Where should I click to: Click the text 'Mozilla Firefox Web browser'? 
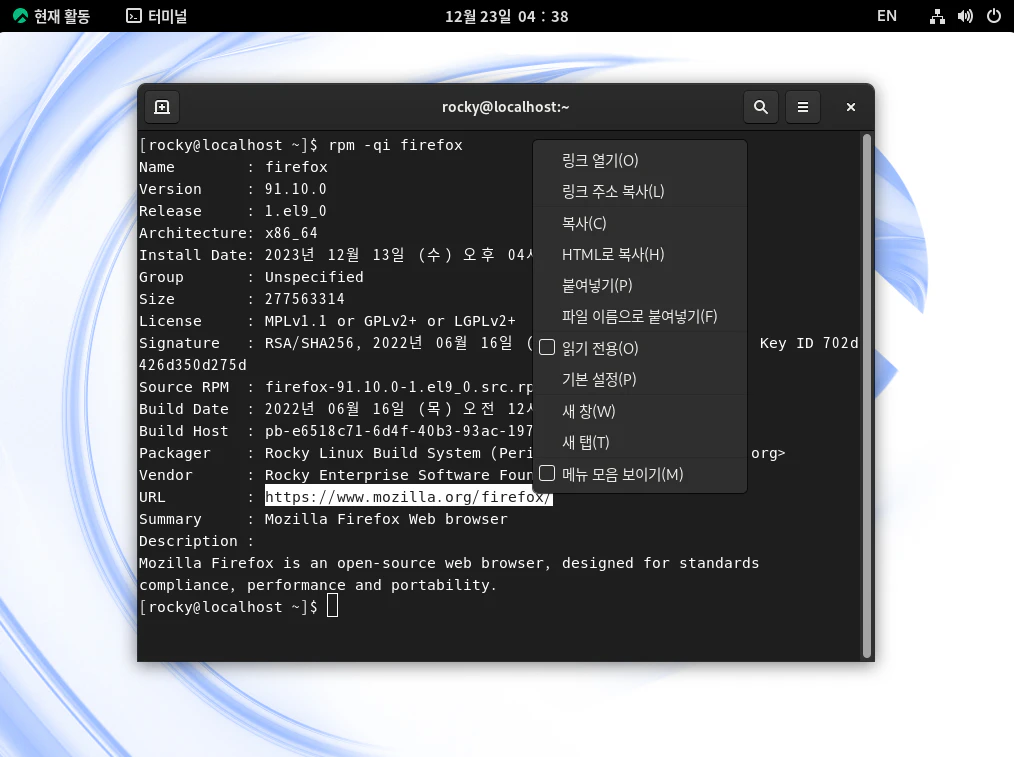click(x=386, y=519)
